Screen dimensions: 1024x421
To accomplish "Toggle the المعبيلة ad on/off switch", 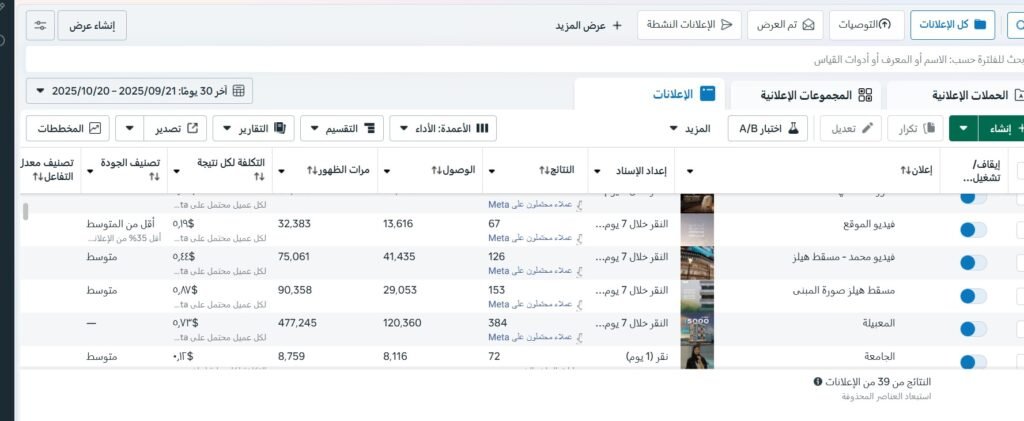I will 972,323.
